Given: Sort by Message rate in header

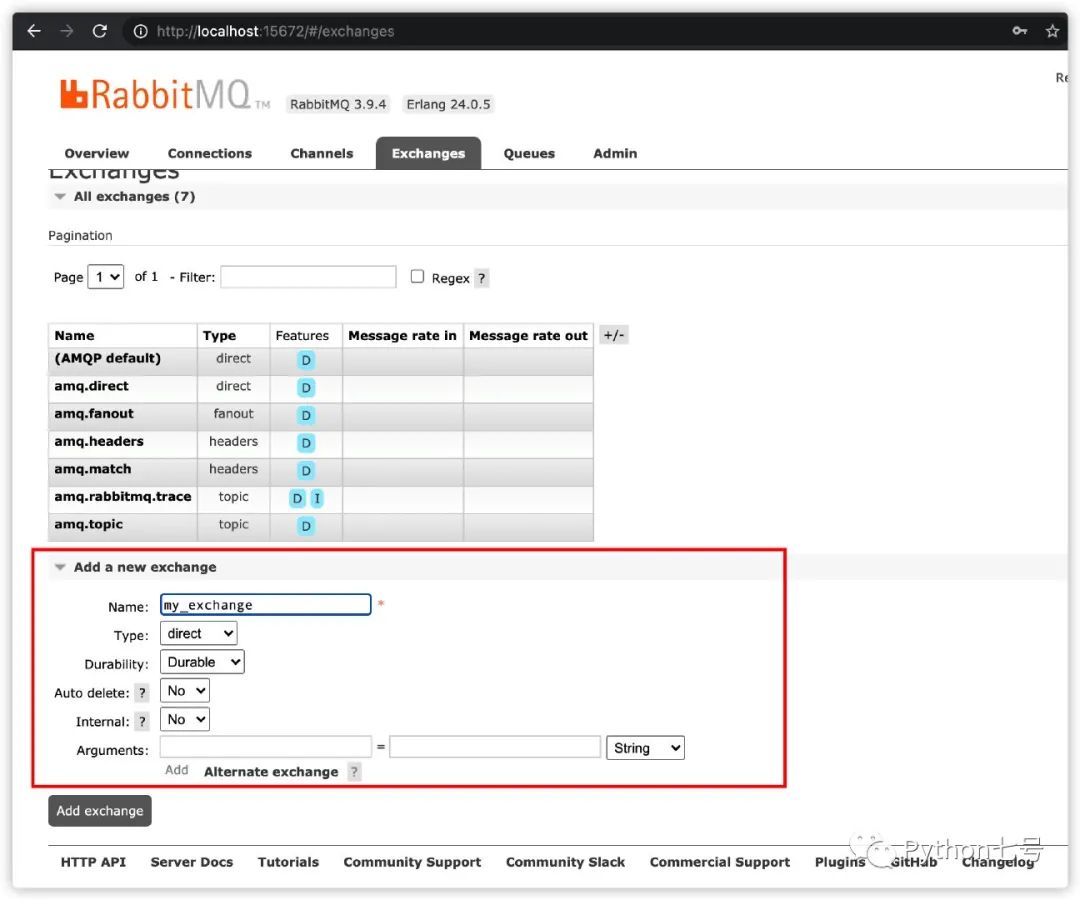Looking at the screenshot, I should click(402, 335).
